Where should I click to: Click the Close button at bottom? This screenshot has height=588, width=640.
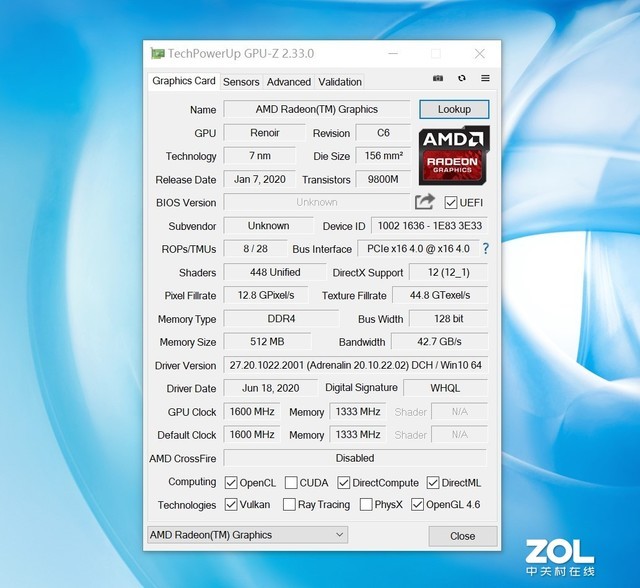pos(463,536)
